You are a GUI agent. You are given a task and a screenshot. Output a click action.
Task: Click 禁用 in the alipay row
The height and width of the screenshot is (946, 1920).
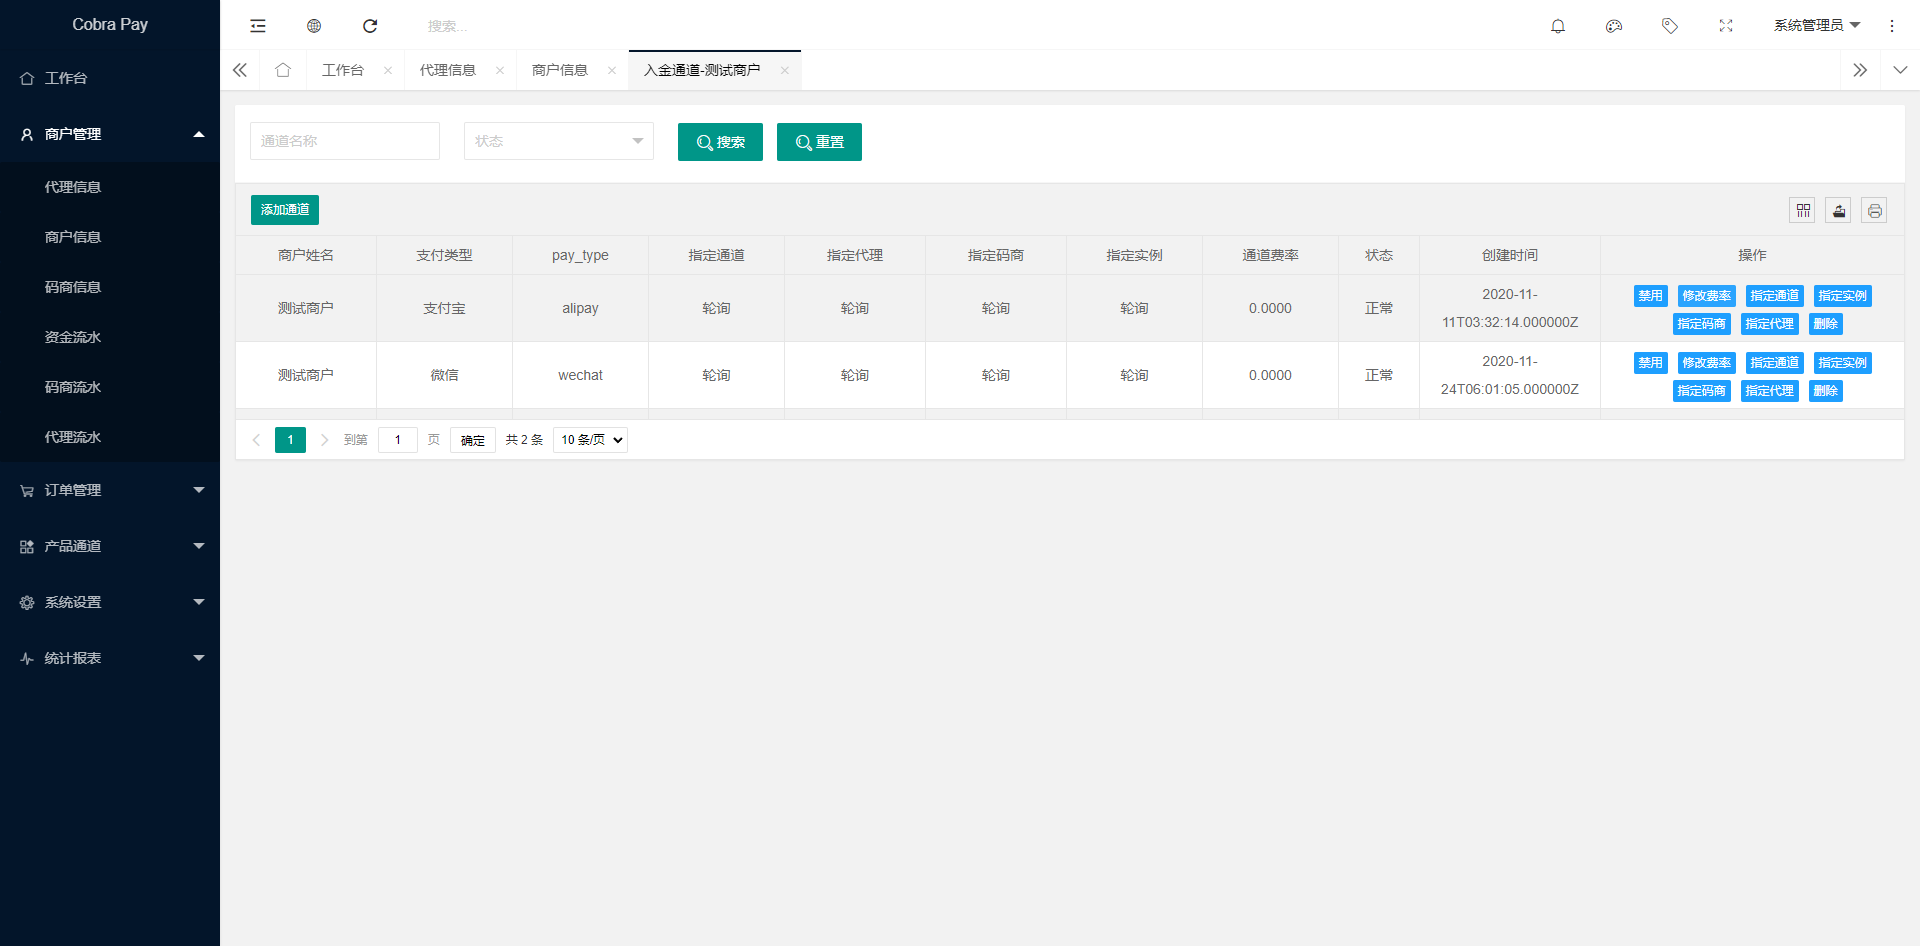click(x=1651, y=296)
